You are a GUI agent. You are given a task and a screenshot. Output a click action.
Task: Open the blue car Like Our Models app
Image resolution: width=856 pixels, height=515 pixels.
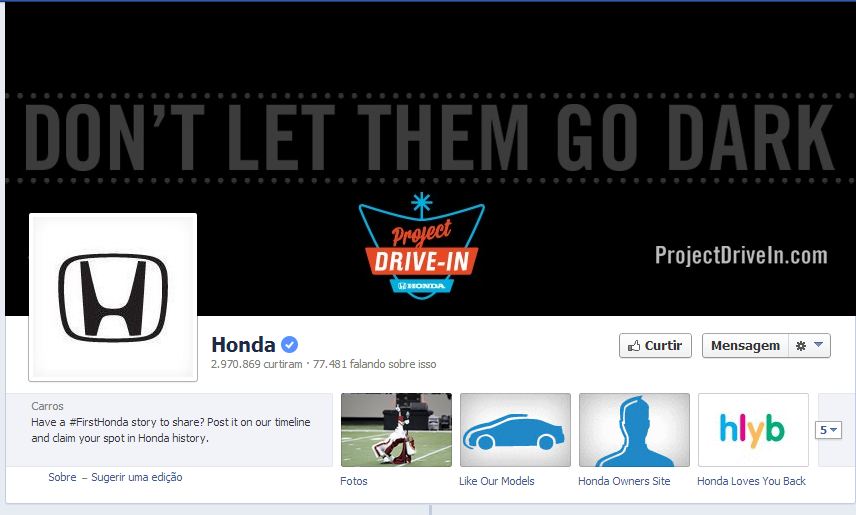click(x=515, y=430)
